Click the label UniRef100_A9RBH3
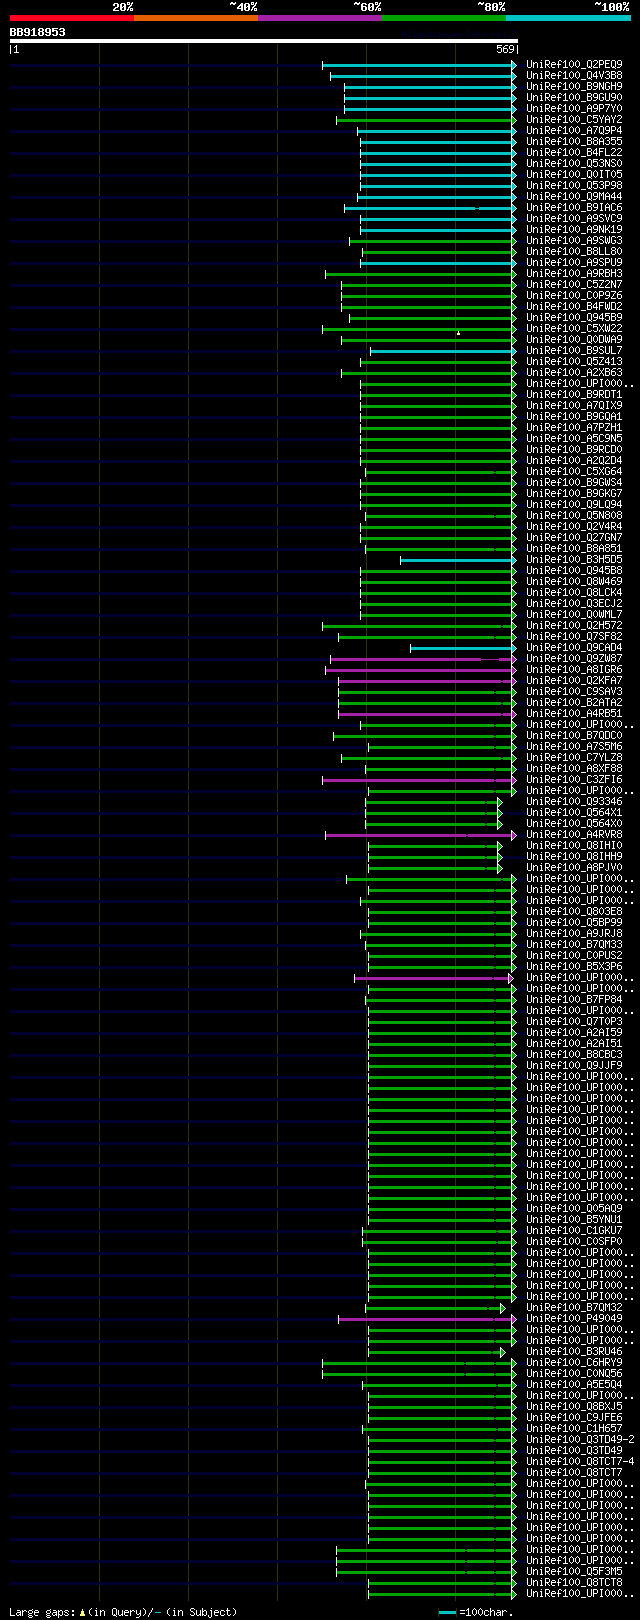This screenshot has height=1620, width=640. [574, 273]
